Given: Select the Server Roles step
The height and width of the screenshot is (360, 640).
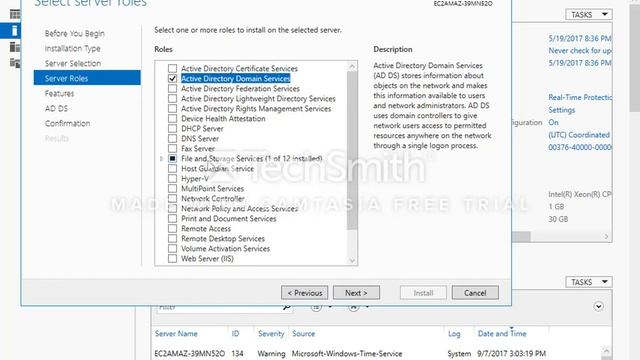Looking at the screenshot, I should pyautogui.click(x=87, y=78).
